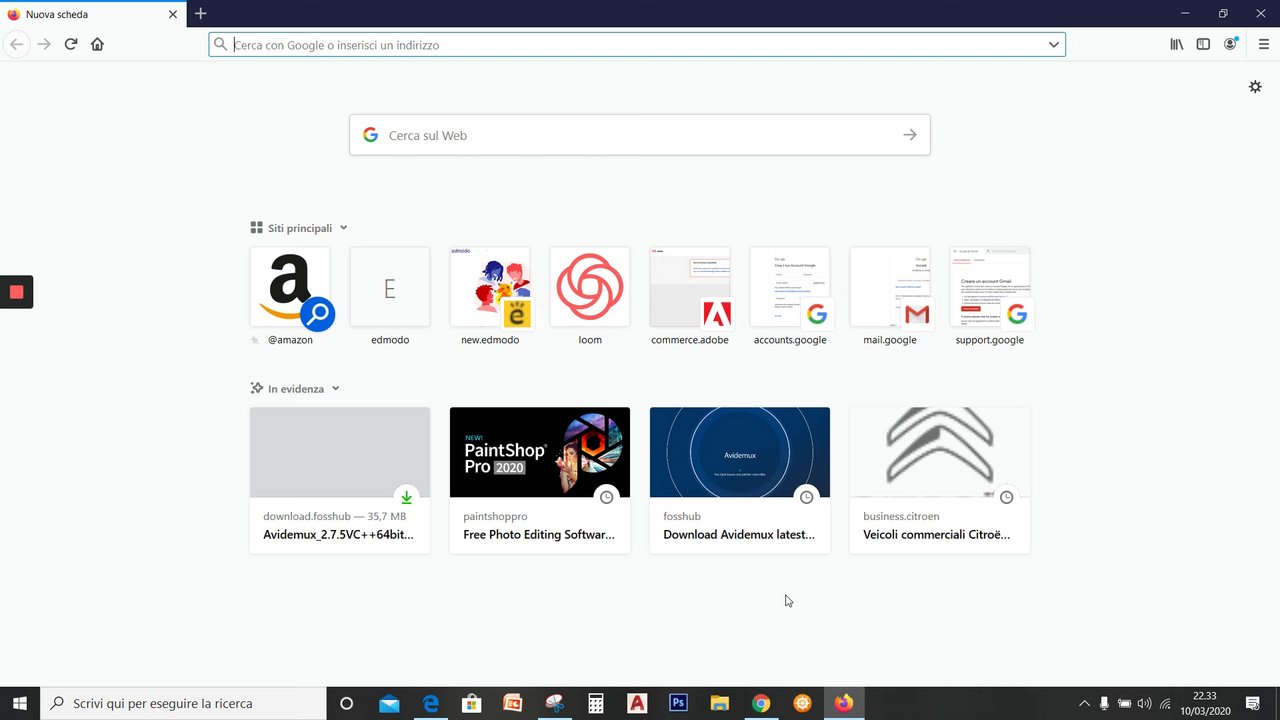
Task: Launch Microsoft Edge from taskbar
Action: click(431, 703)
